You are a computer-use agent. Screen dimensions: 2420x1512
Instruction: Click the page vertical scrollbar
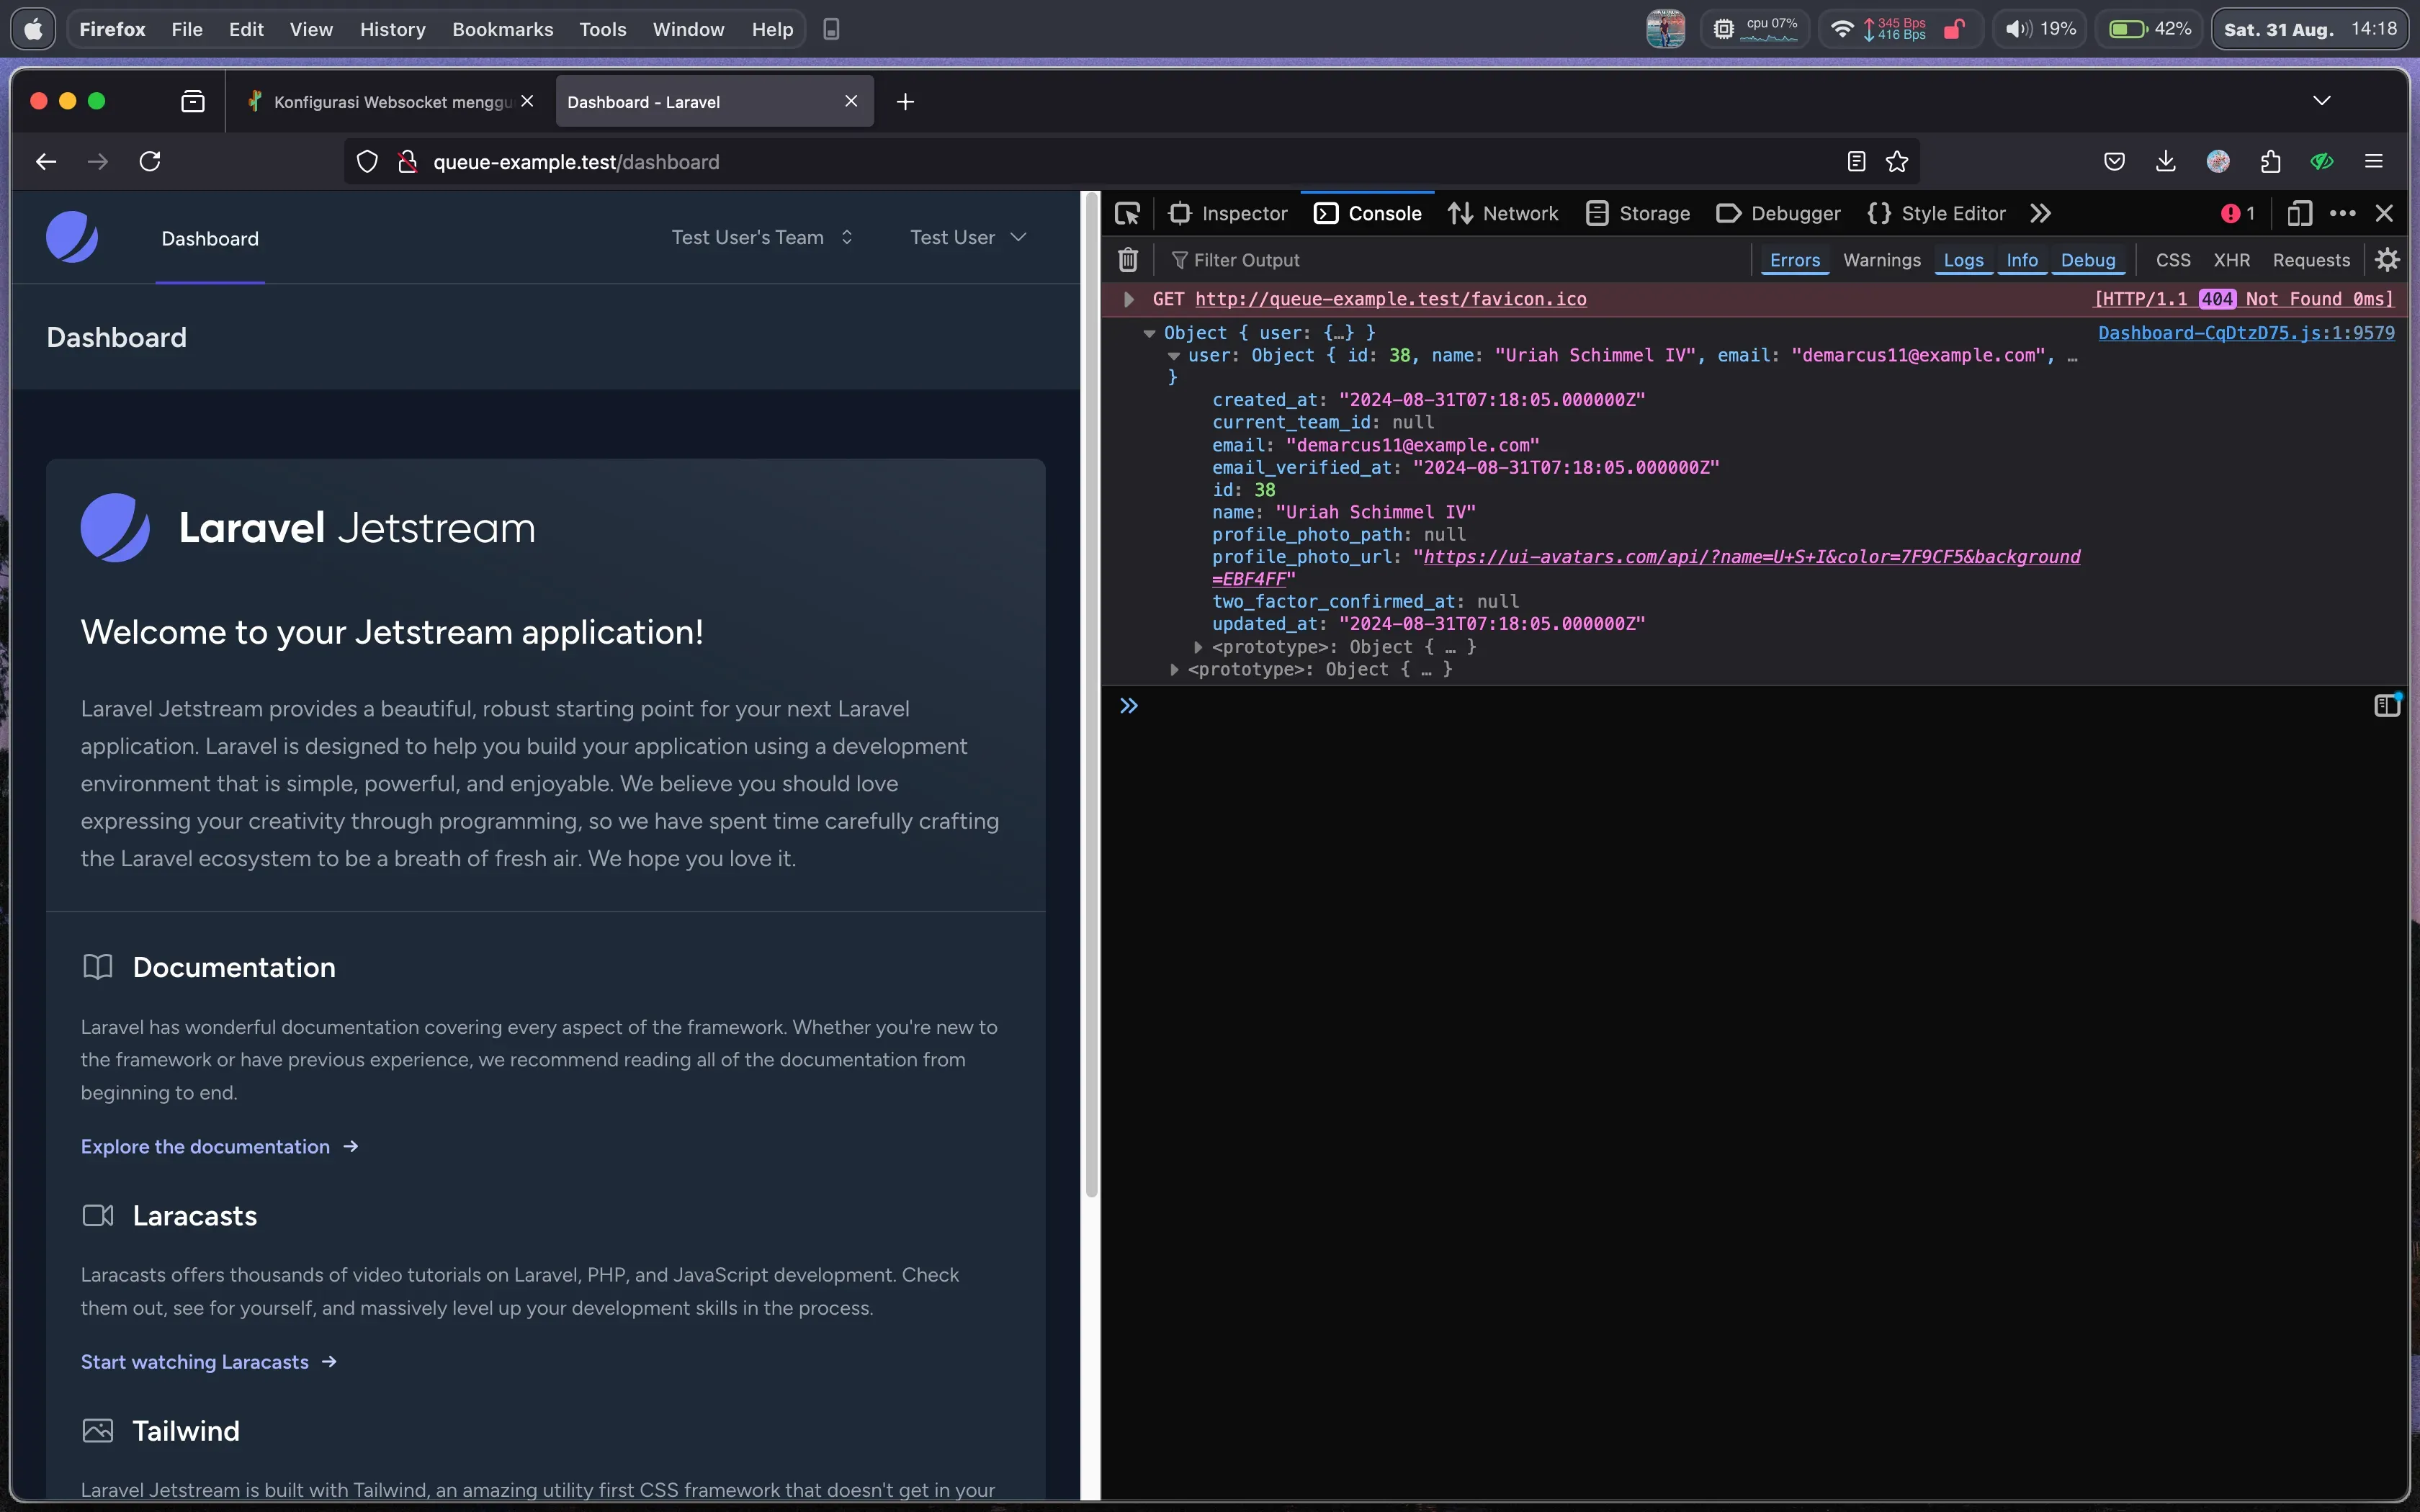click(x=1091, y=694)
